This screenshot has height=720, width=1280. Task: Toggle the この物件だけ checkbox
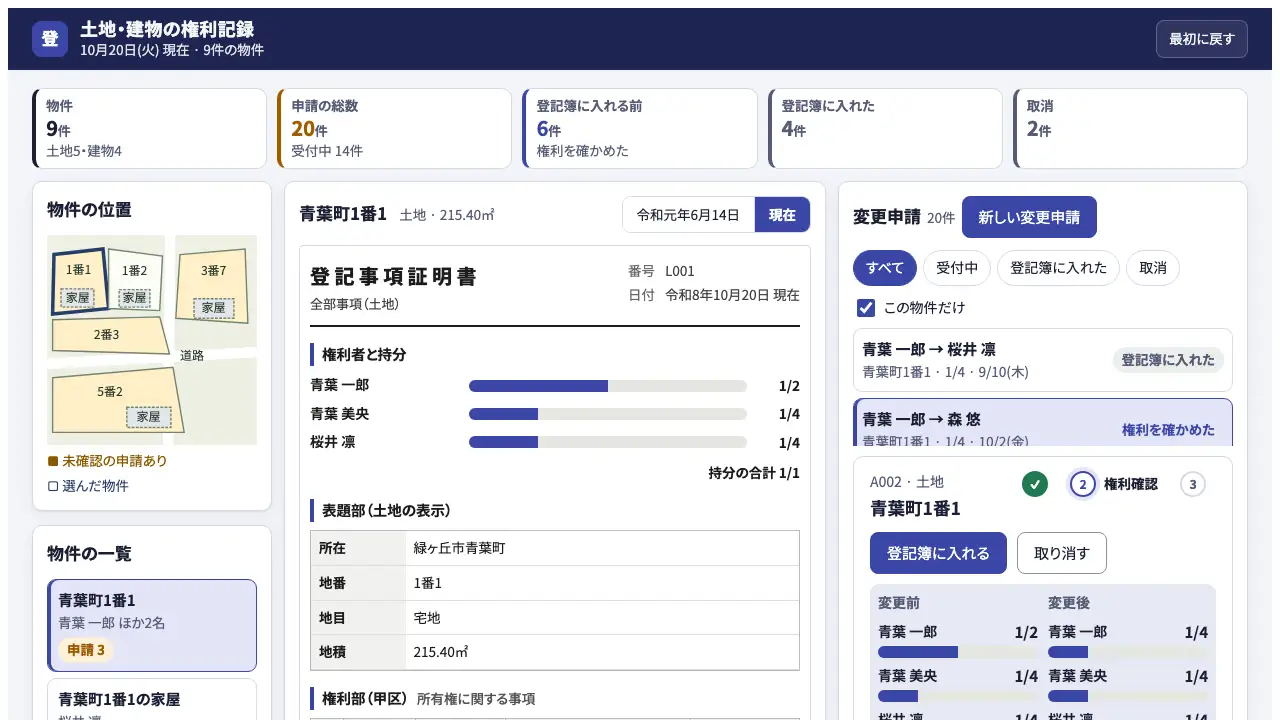coord(866,307)
